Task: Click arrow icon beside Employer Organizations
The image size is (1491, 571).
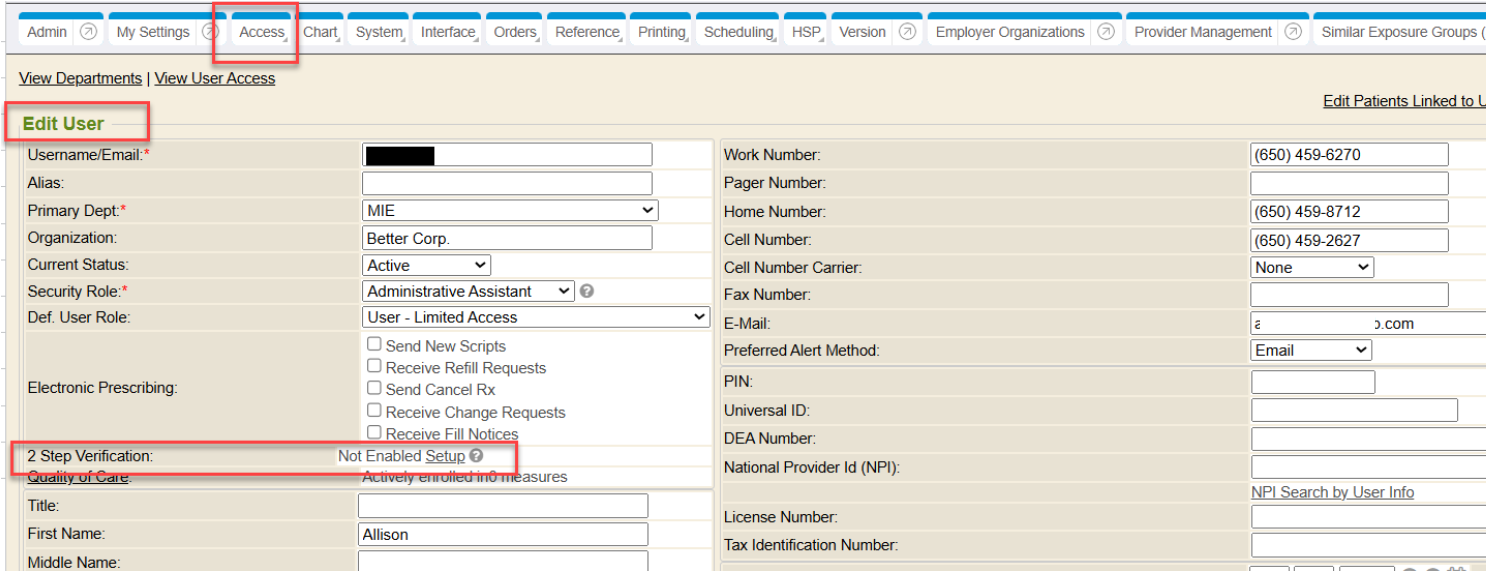Action: [x=1105, y=32]
